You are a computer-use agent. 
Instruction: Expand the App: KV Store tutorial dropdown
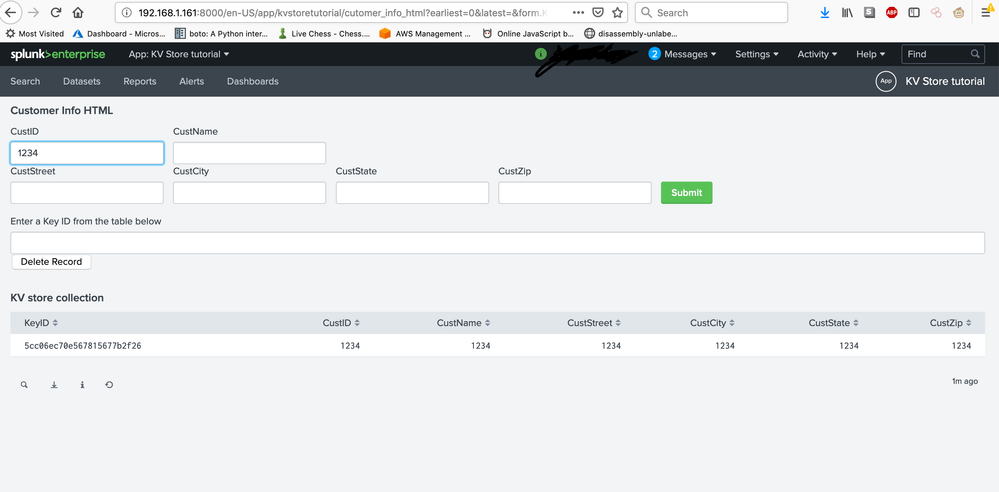coord(179,54)
